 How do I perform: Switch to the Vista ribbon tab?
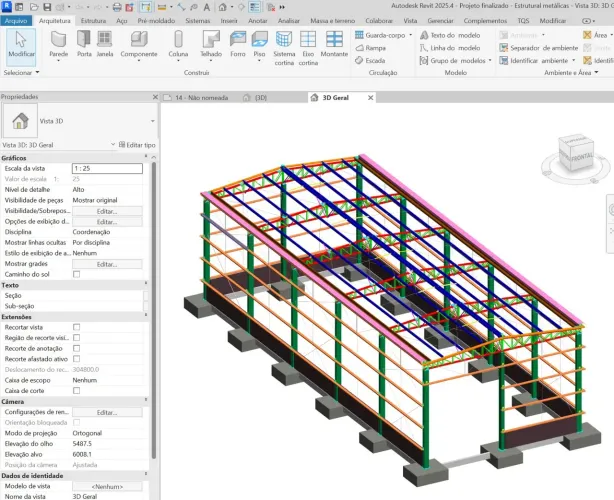[410, 21]
